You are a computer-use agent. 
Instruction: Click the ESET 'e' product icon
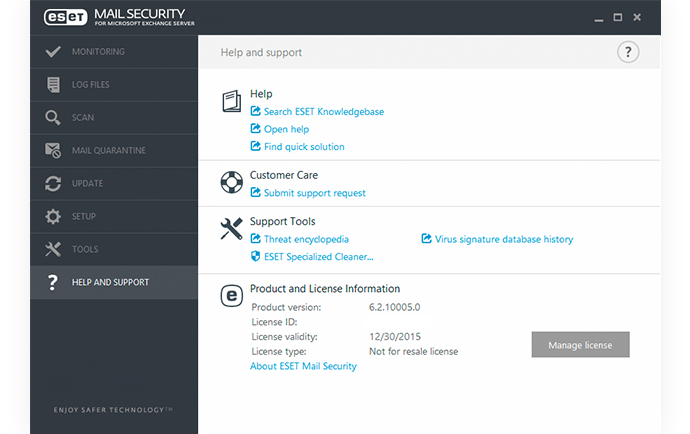point(231,296)
